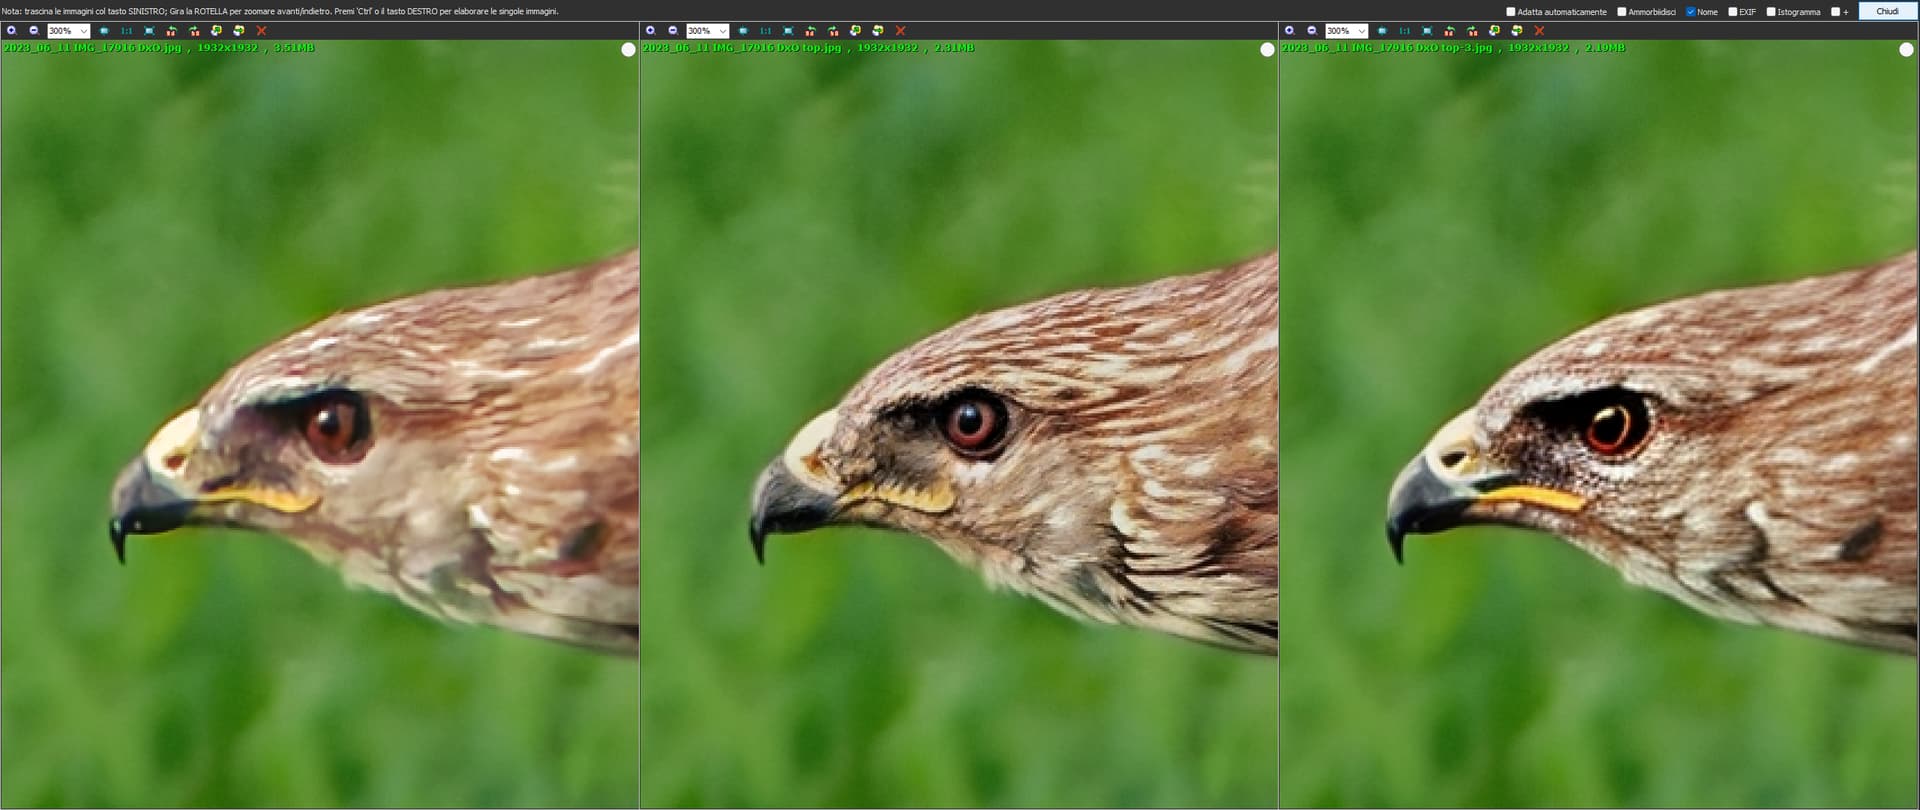Uncheck the 'Nome' checkbox
Image resolution: width=1920 pixels, height=810 pixels.
point(1691,12)
